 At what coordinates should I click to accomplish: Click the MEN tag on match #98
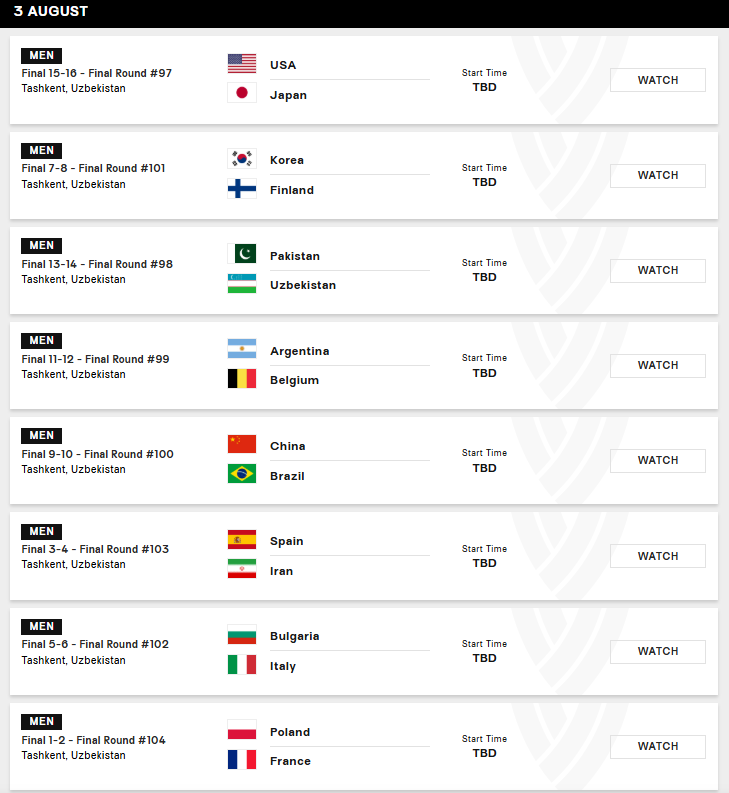click(41, 245)
